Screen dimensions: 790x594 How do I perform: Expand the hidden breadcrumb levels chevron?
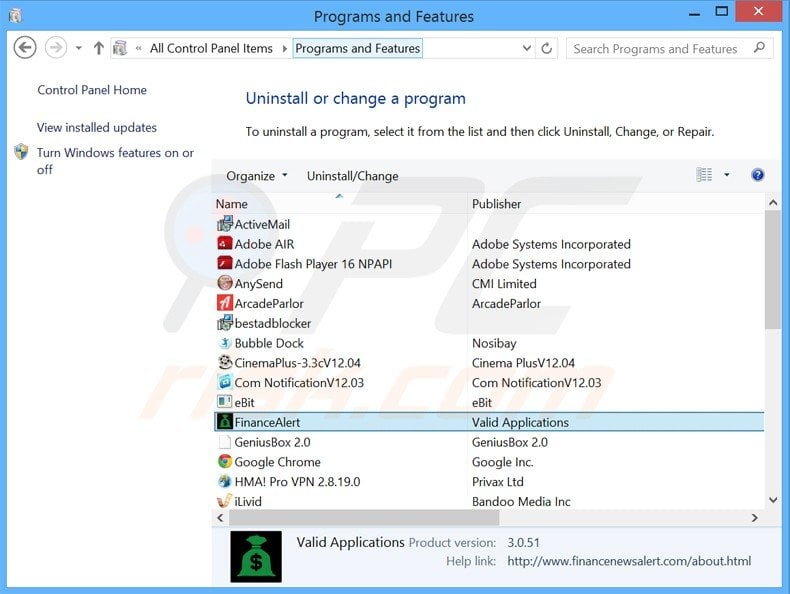click(x=139, y=48)
